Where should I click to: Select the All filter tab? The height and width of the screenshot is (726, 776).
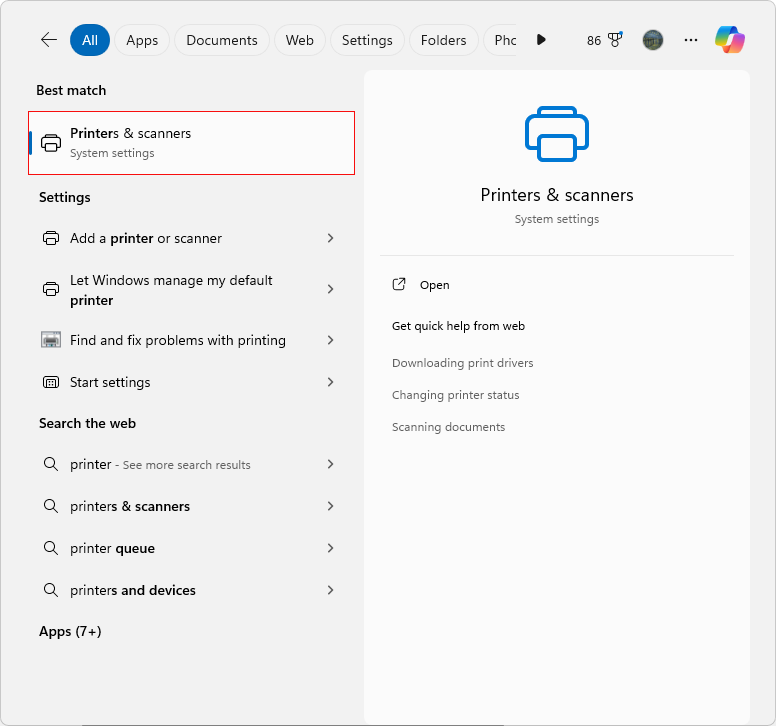(90, 40)
